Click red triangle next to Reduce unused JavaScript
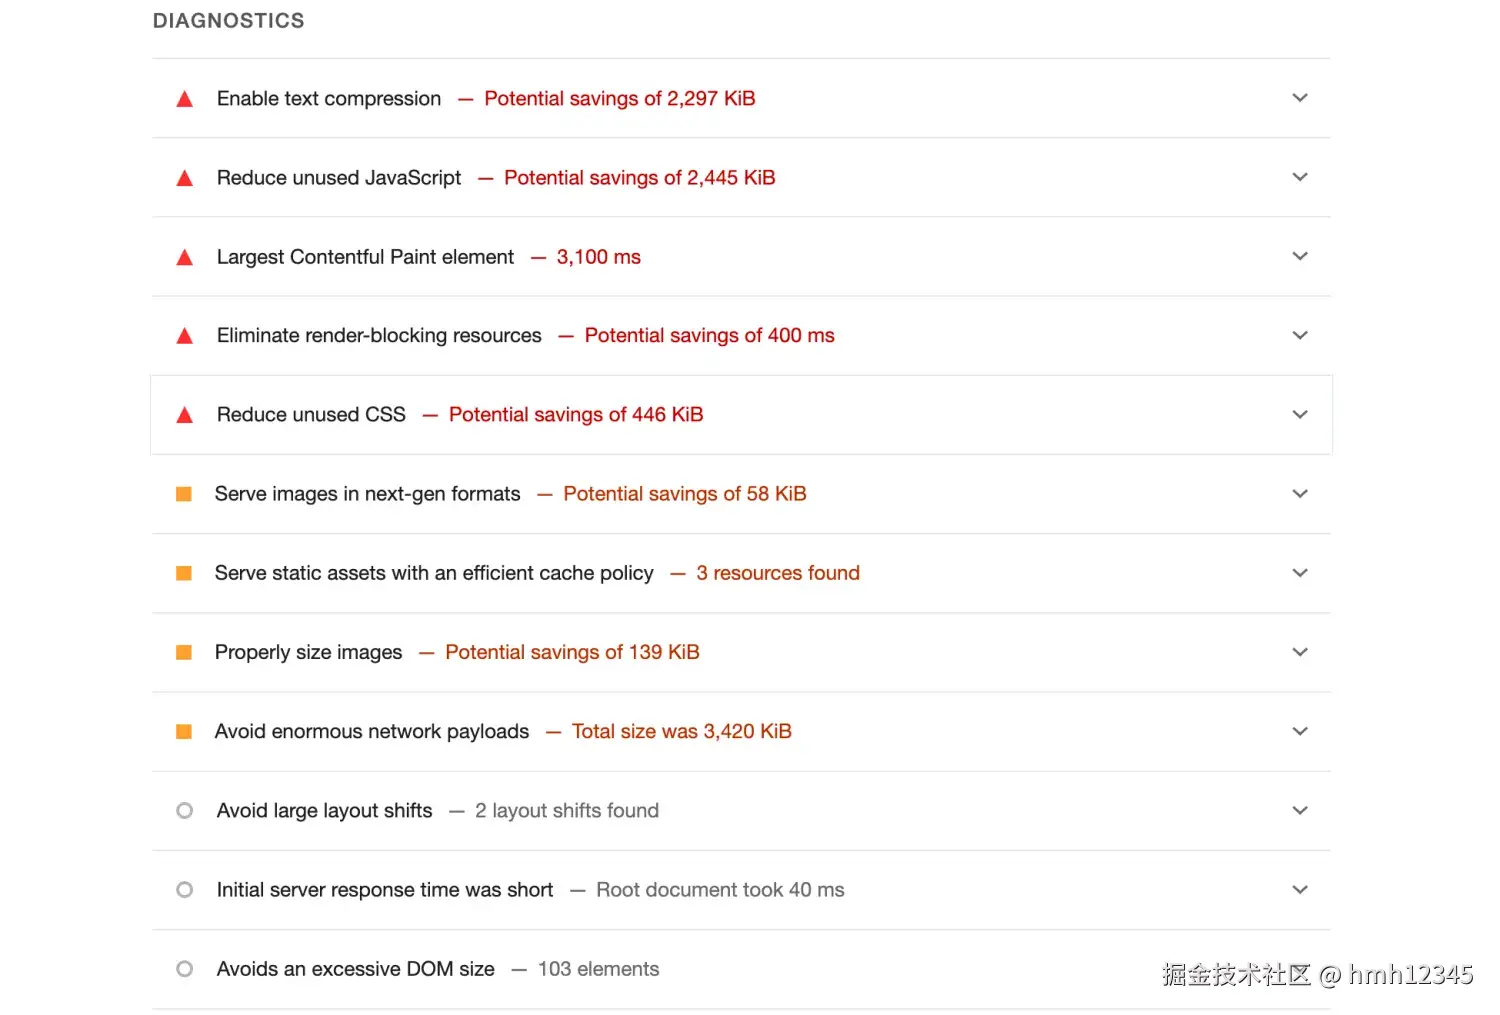The width and height of the screenshot is (1500, 1015). tap(184, 178)
